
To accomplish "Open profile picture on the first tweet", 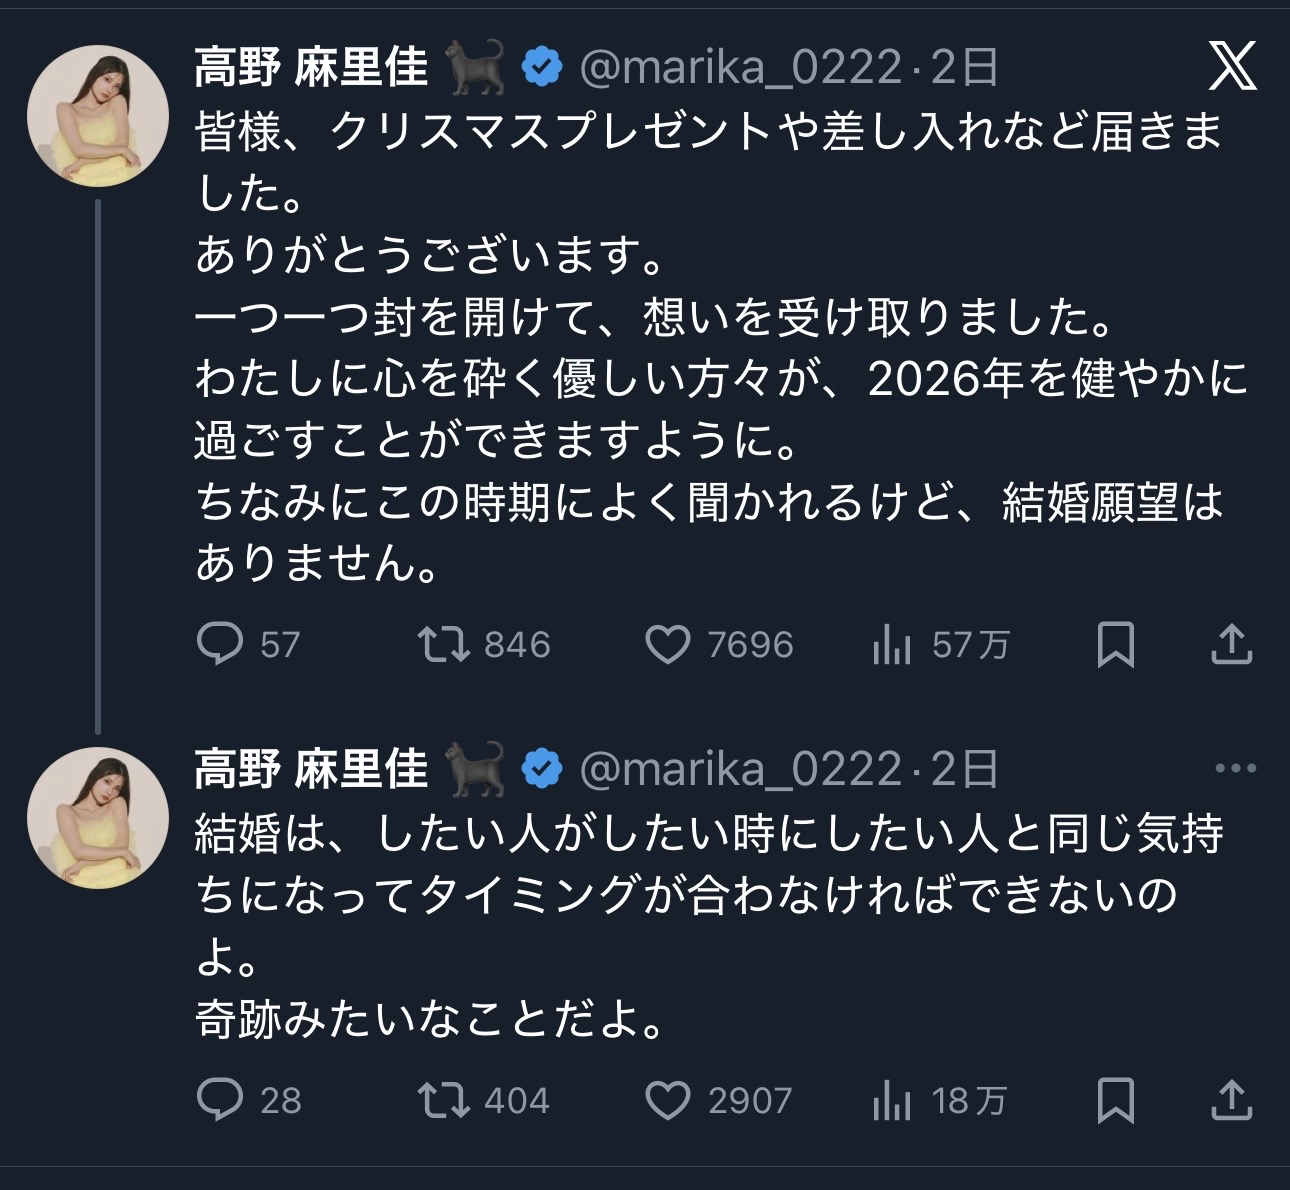I will [x=98, y=116].
